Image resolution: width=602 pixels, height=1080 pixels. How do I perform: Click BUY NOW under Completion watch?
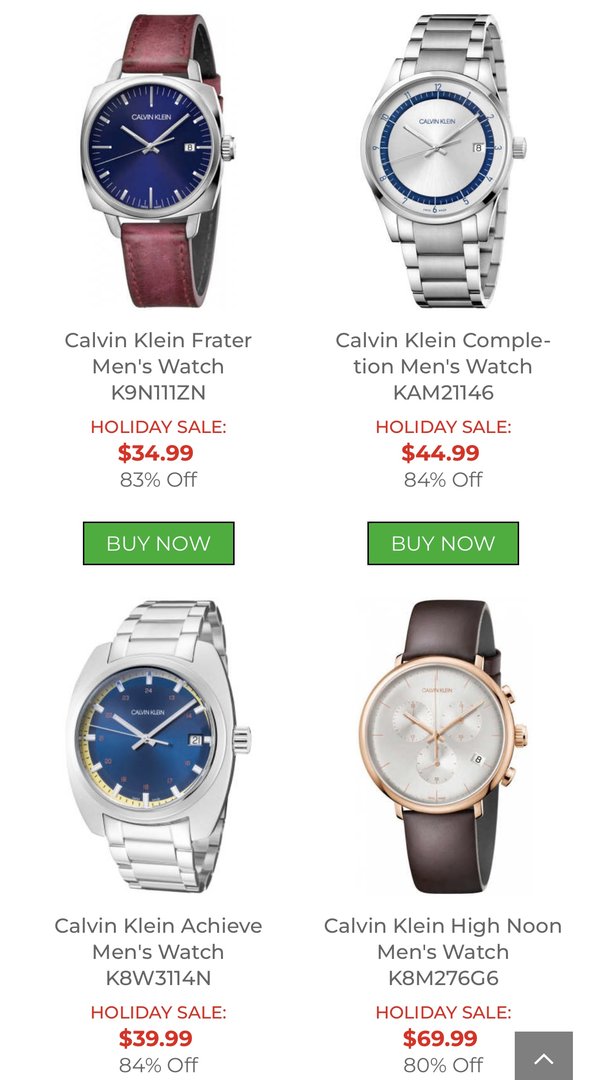click(443, 543)
